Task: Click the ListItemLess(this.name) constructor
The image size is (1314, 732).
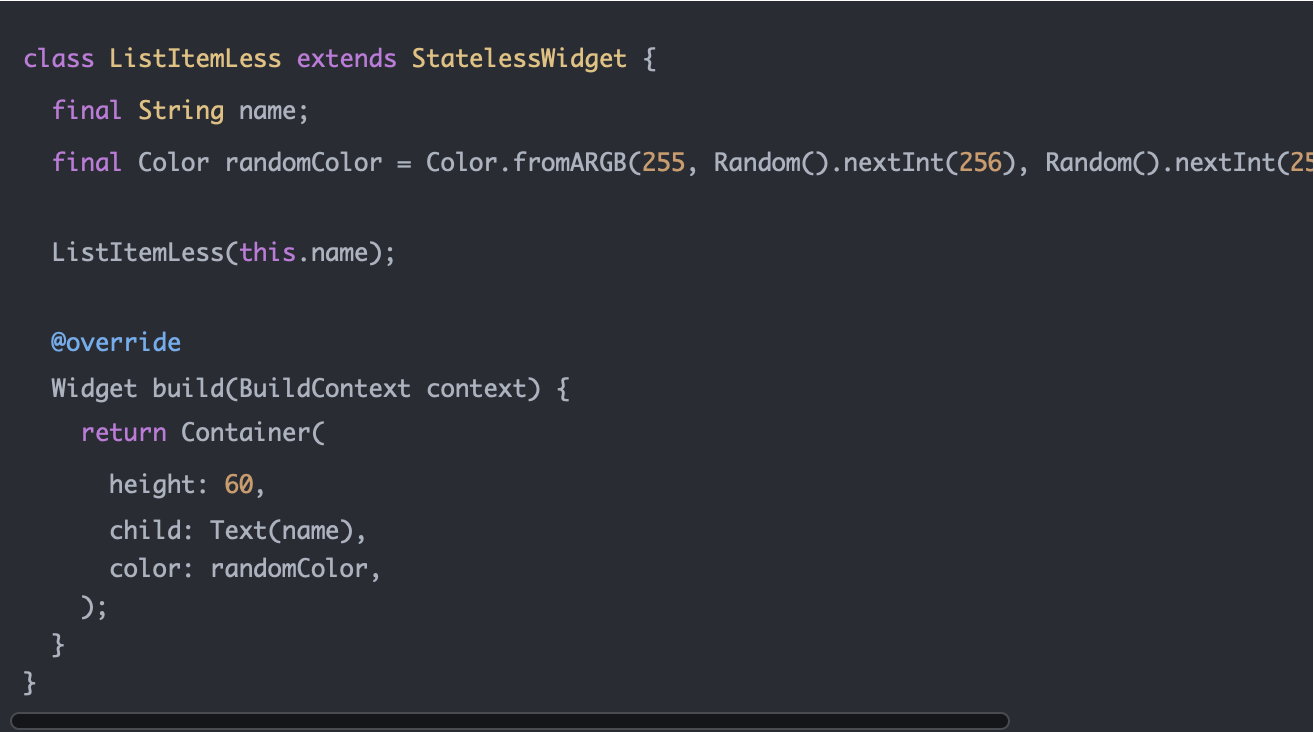Action: tap(224, 253)
